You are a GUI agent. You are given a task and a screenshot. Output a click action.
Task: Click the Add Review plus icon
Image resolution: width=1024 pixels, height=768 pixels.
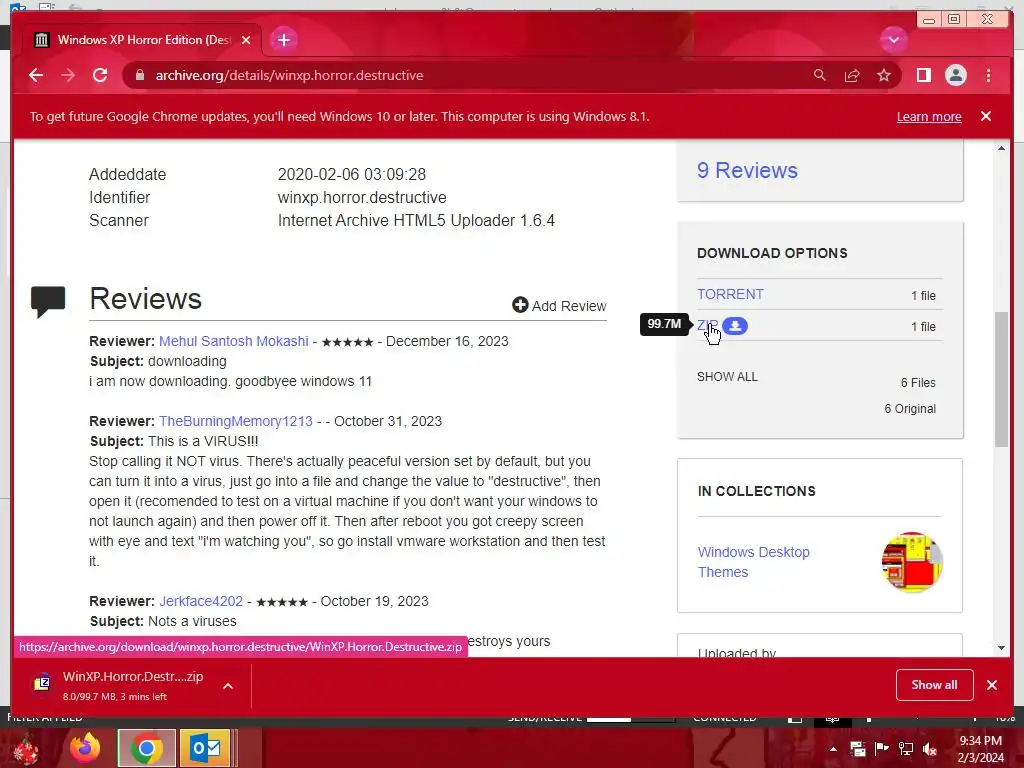tap(520, 305)
